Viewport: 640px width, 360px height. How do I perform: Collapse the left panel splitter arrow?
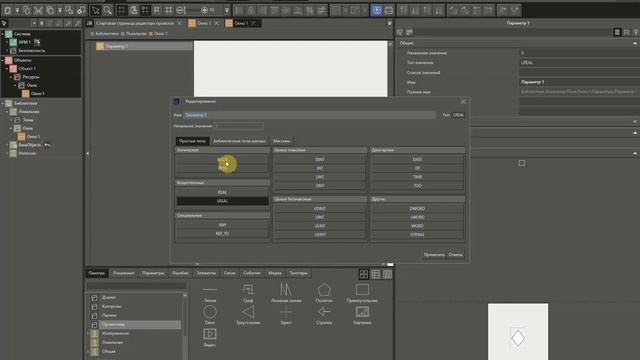coord(87,153)
